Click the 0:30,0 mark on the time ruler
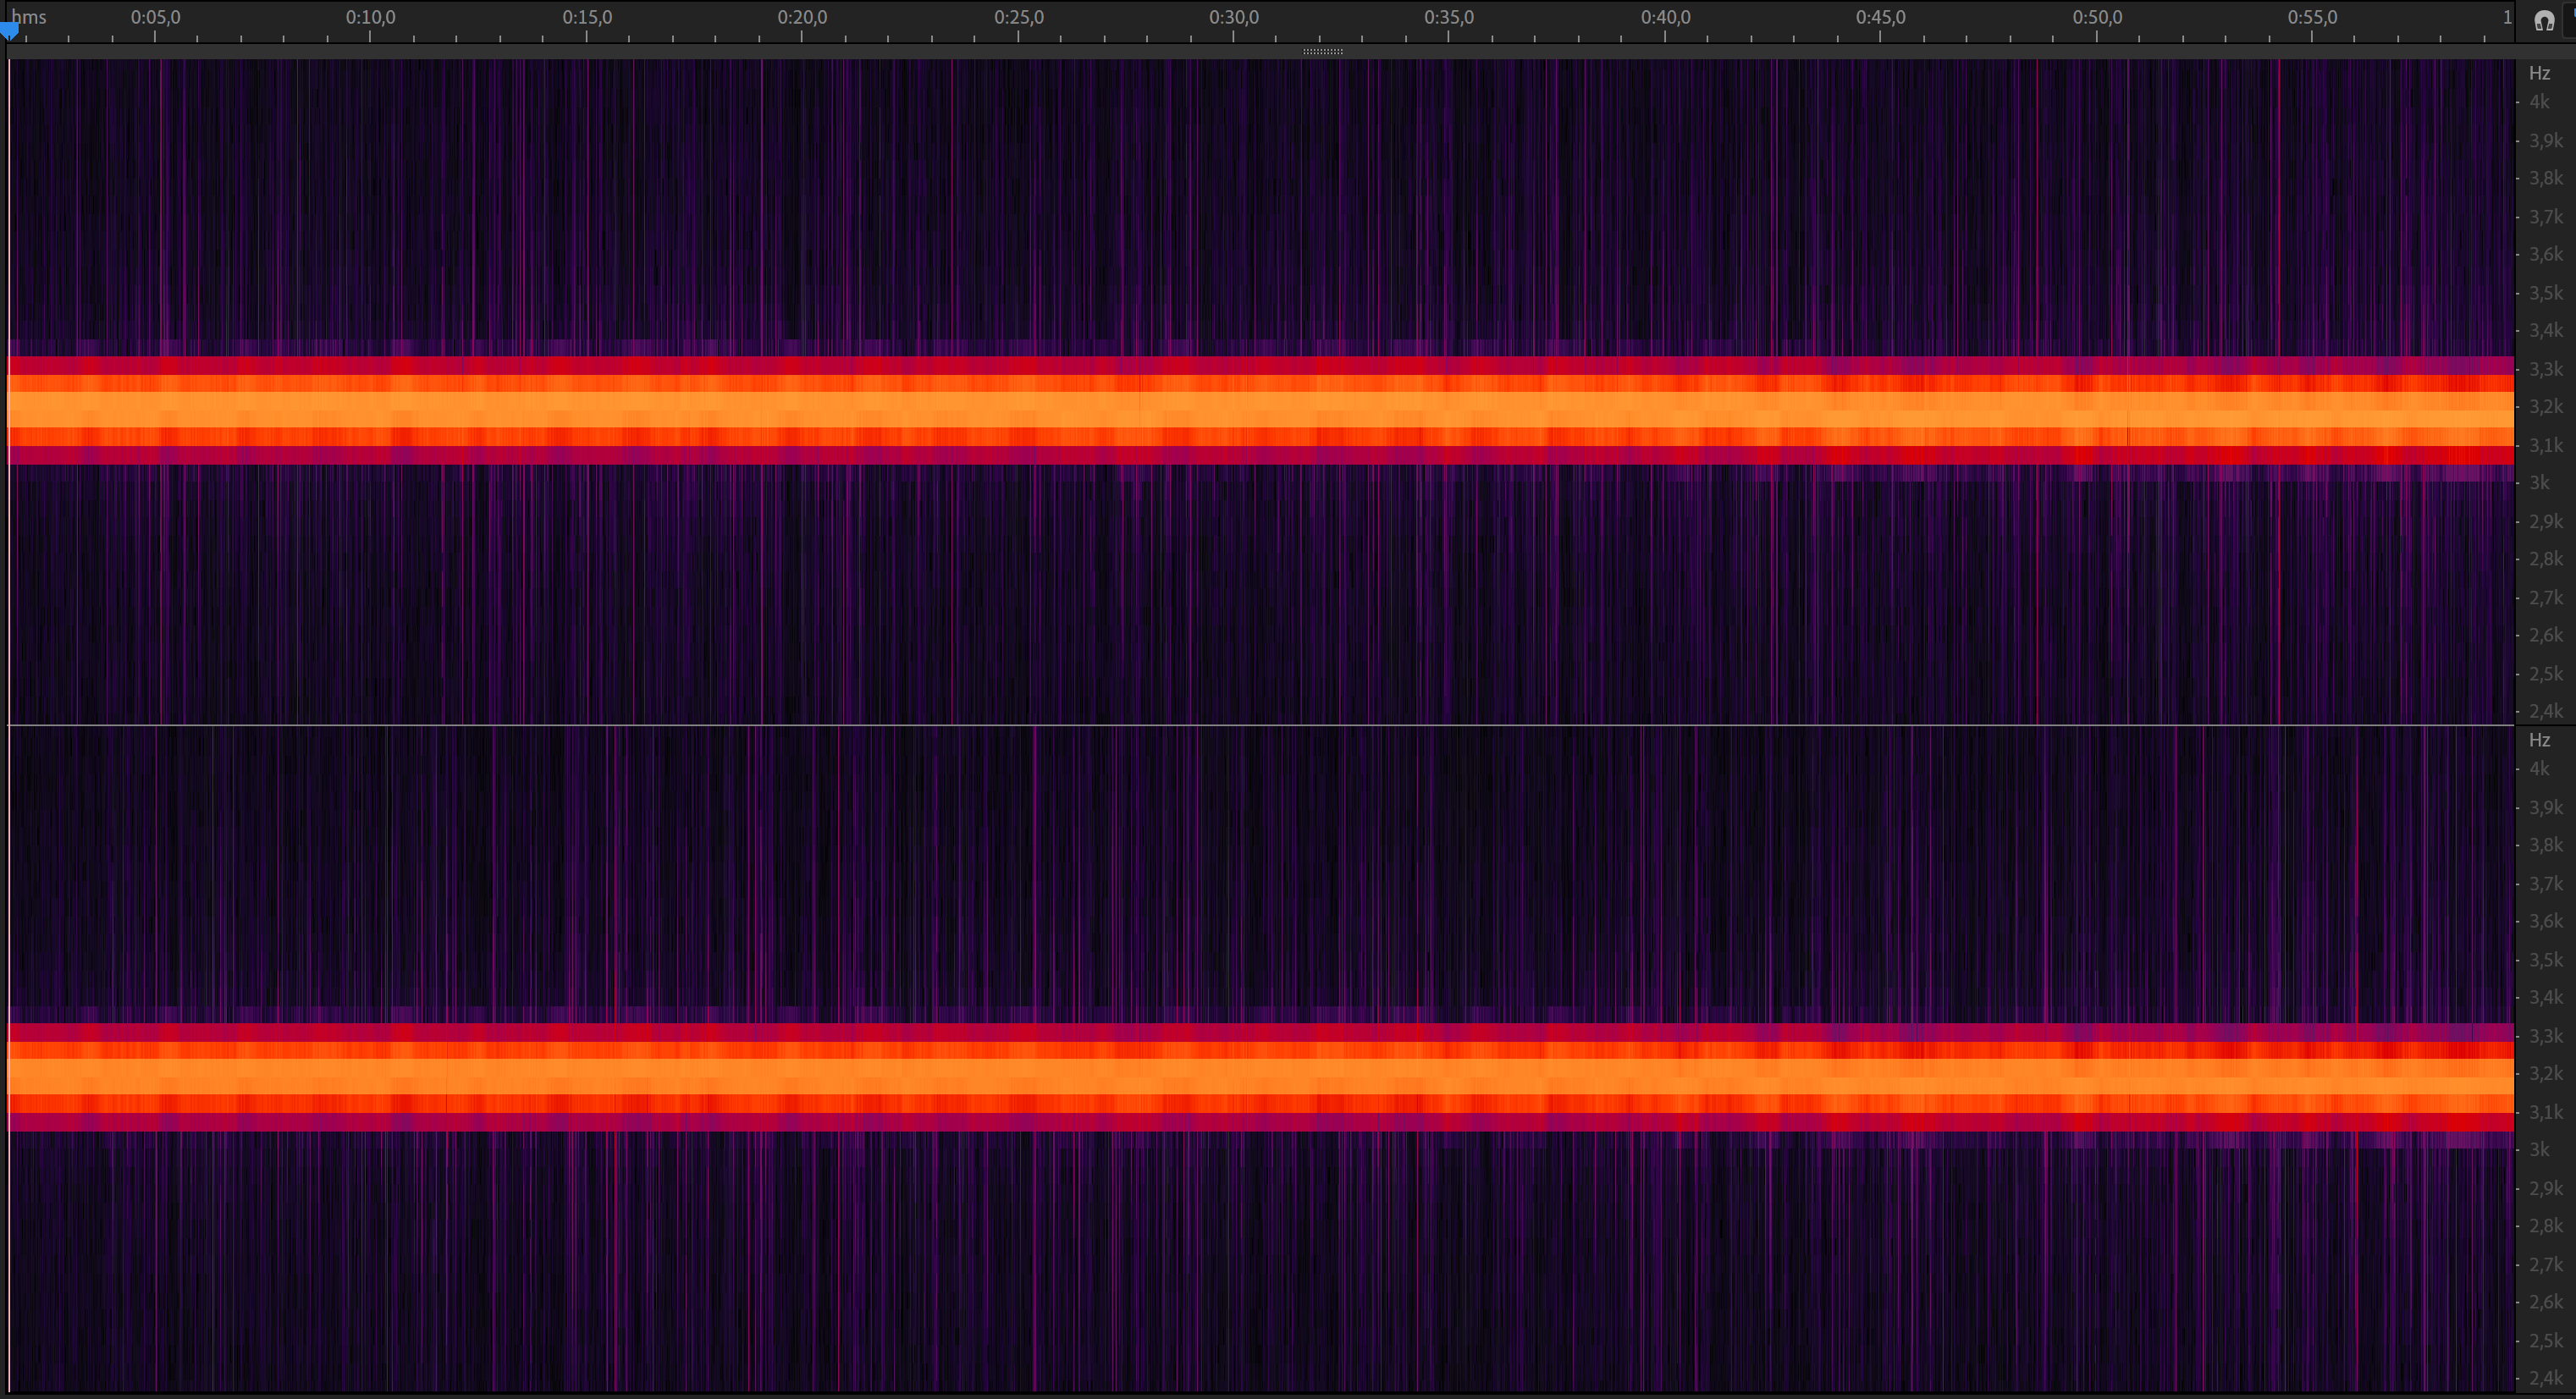 click(x=1233, y=18)
